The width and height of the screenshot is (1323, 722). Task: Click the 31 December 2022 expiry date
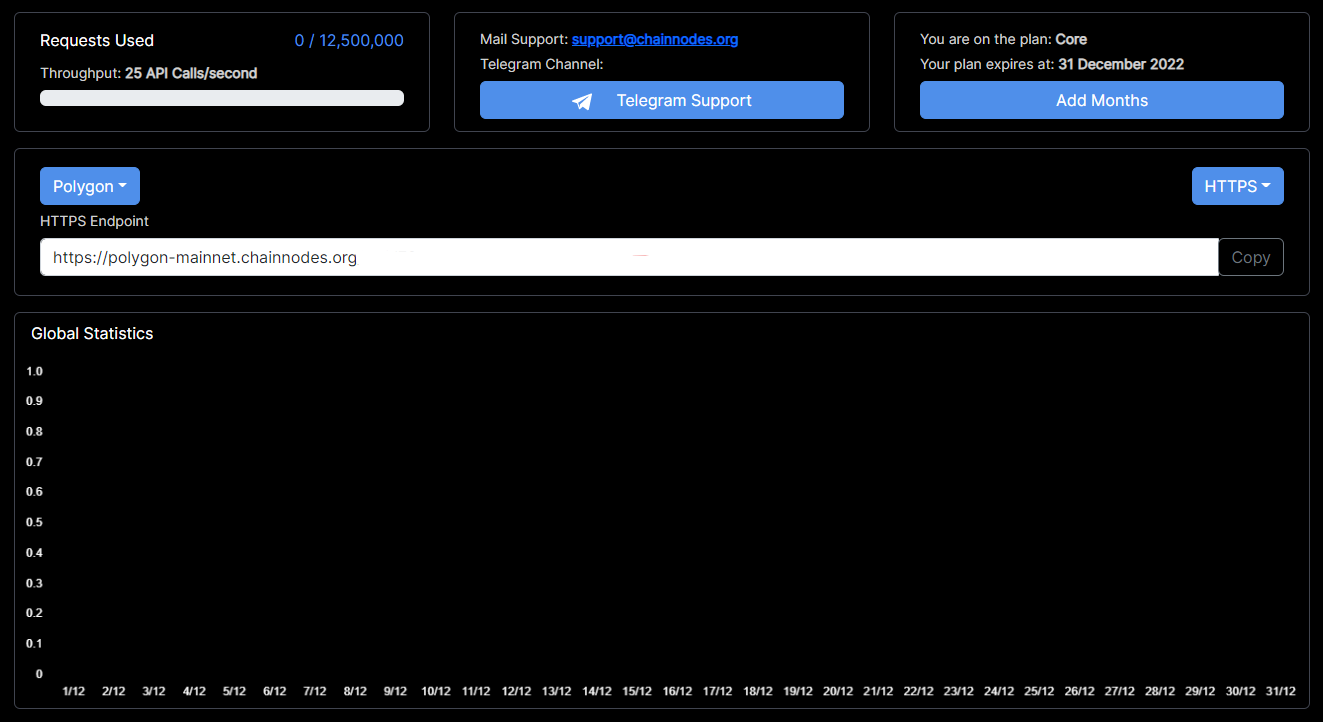[x=1120, y=65]
